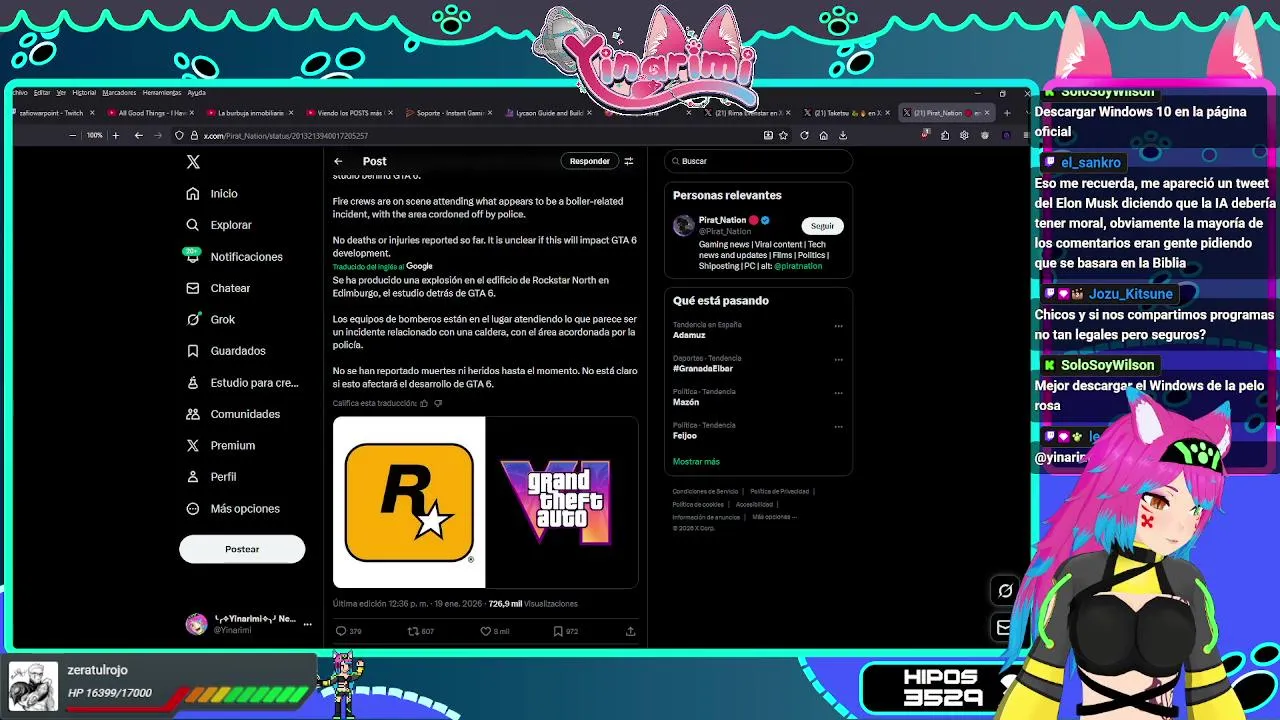Open the Herramientas menu
The height and width of the screenshot is (720, 1280).
(x=162, y=93)
